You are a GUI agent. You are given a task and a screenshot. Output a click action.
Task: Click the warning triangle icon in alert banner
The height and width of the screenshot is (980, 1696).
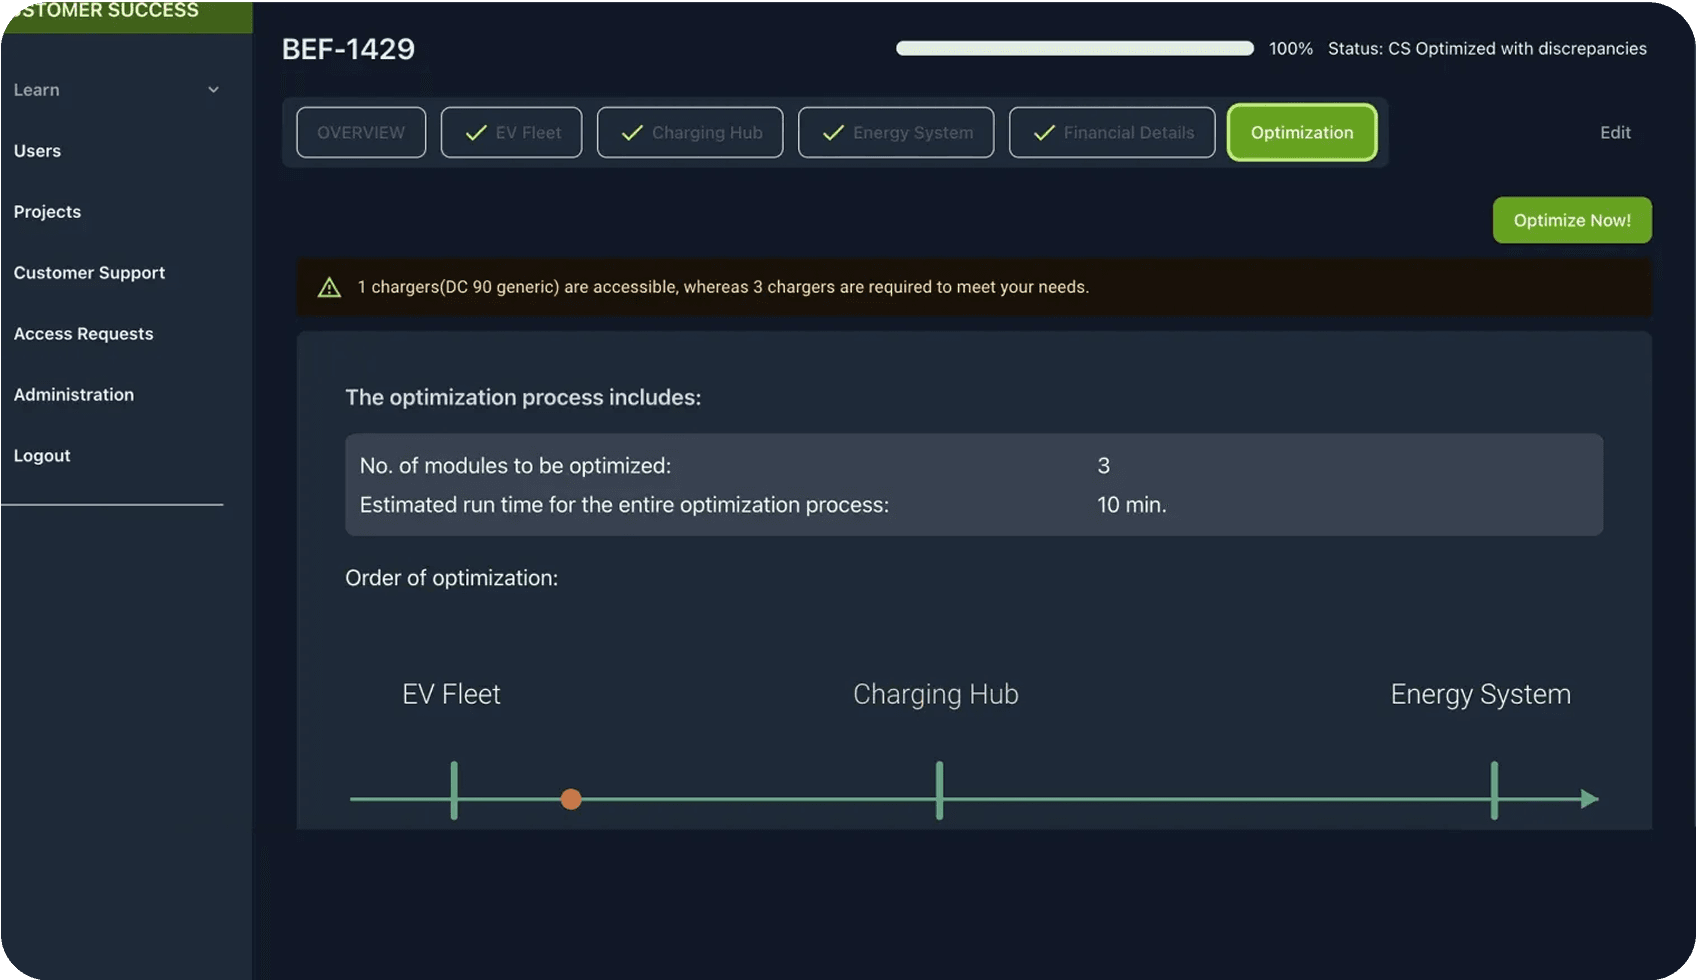tap(329, 288)
